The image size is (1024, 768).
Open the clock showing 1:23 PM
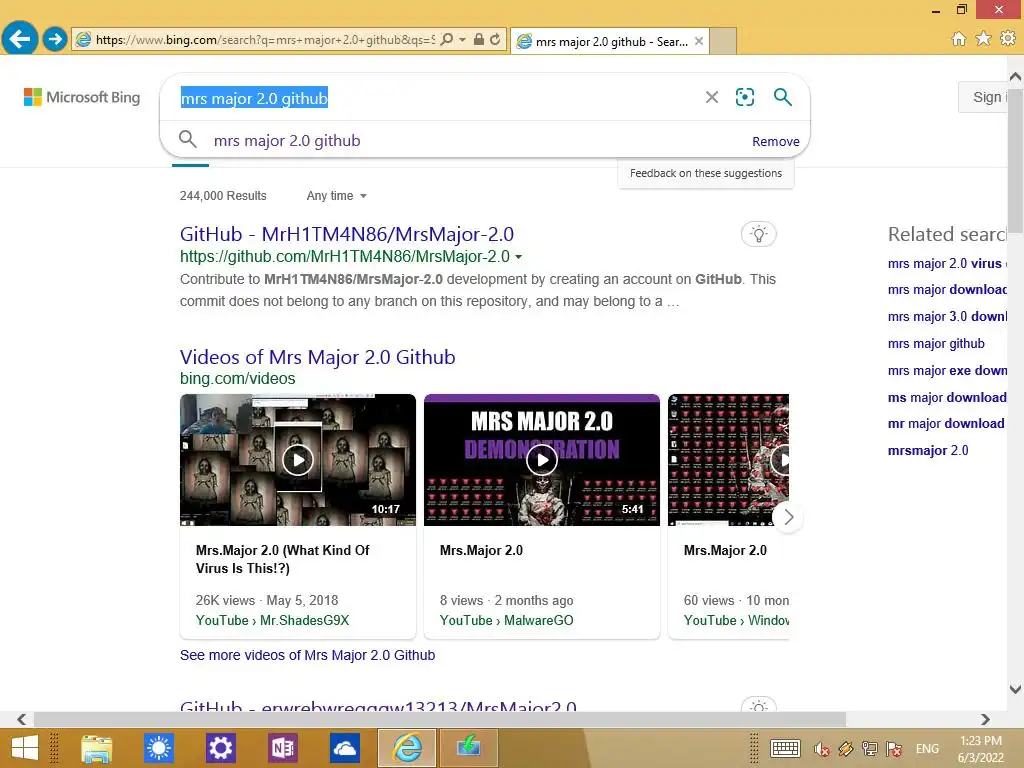pos(980,749)
